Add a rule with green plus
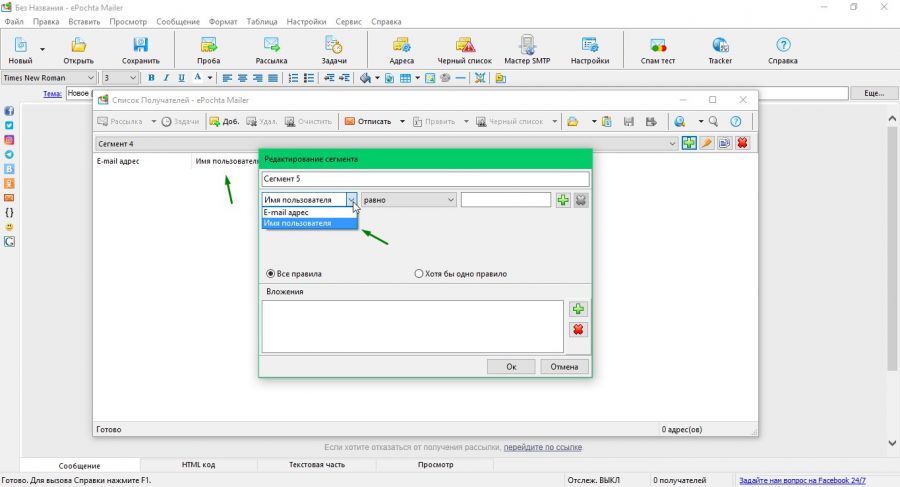 click(563, 200)
